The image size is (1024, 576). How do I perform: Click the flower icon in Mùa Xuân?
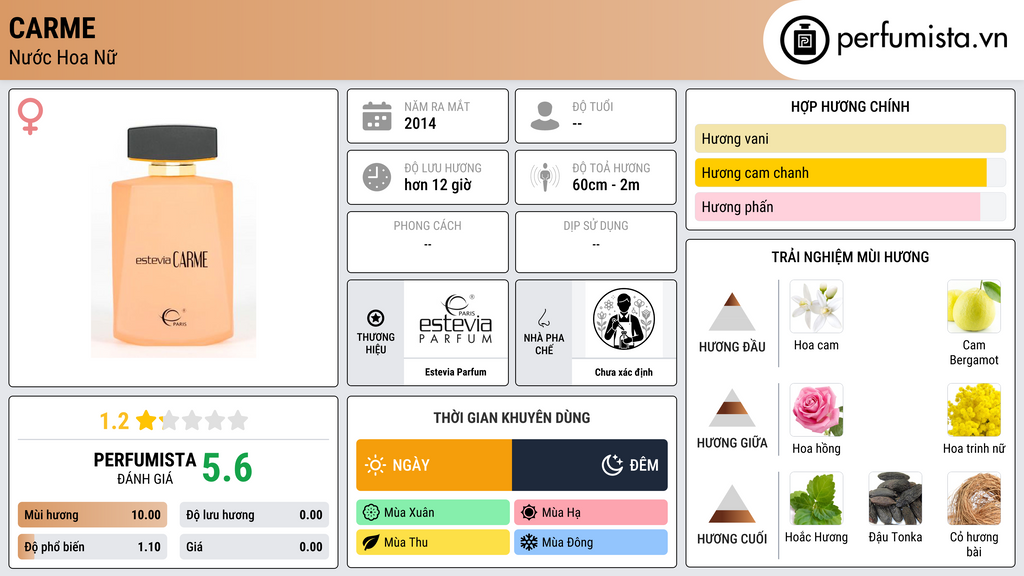click(371, 513)
